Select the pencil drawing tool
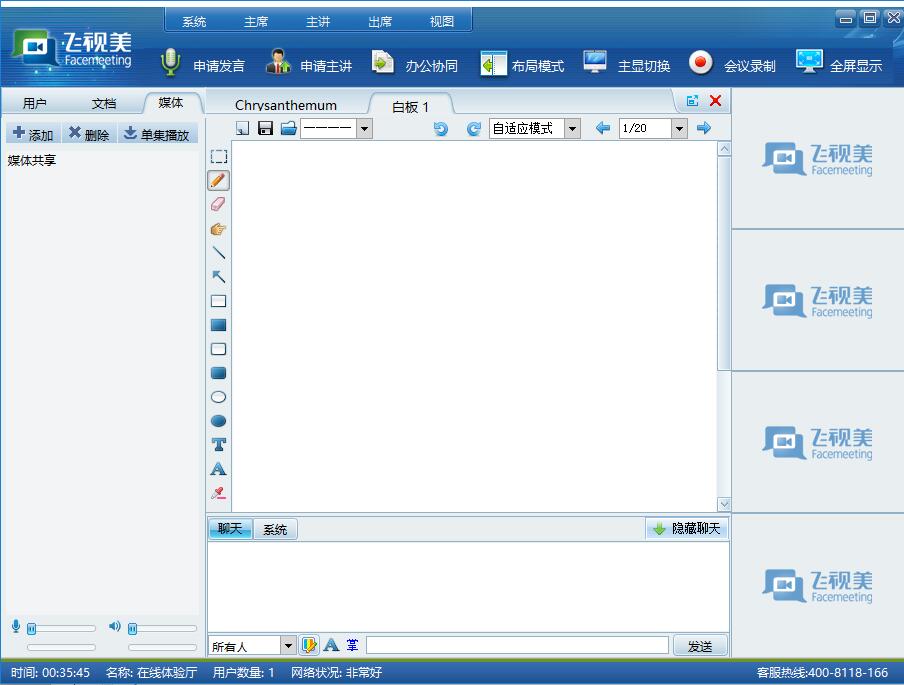 pyautogui.click(x=218, y=180)
